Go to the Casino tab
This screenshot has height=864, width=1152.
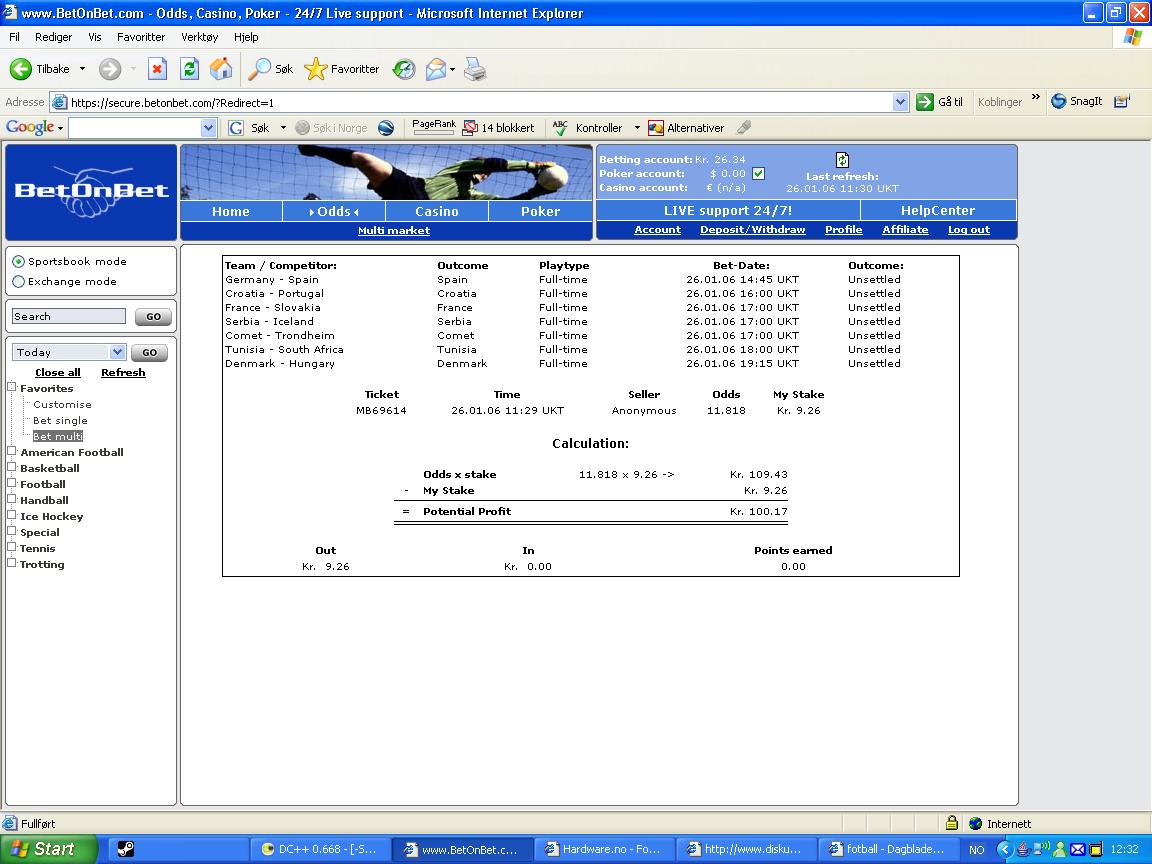point(436,212)
